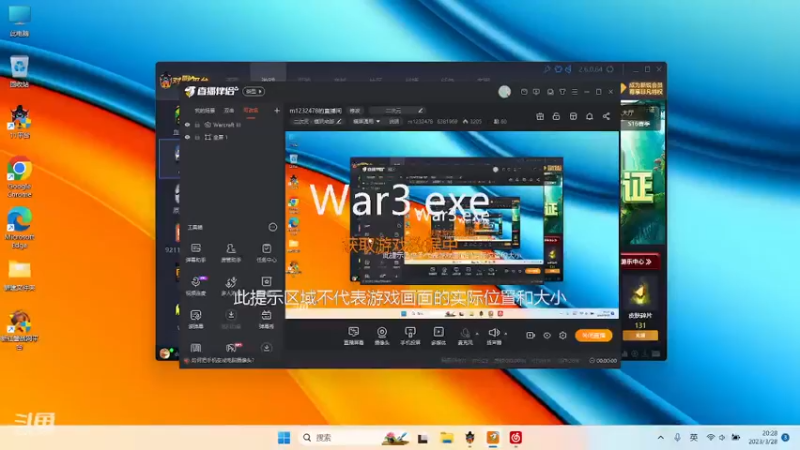Open the video link tool with new badge

pyautogui.click(x=196, y=286)
